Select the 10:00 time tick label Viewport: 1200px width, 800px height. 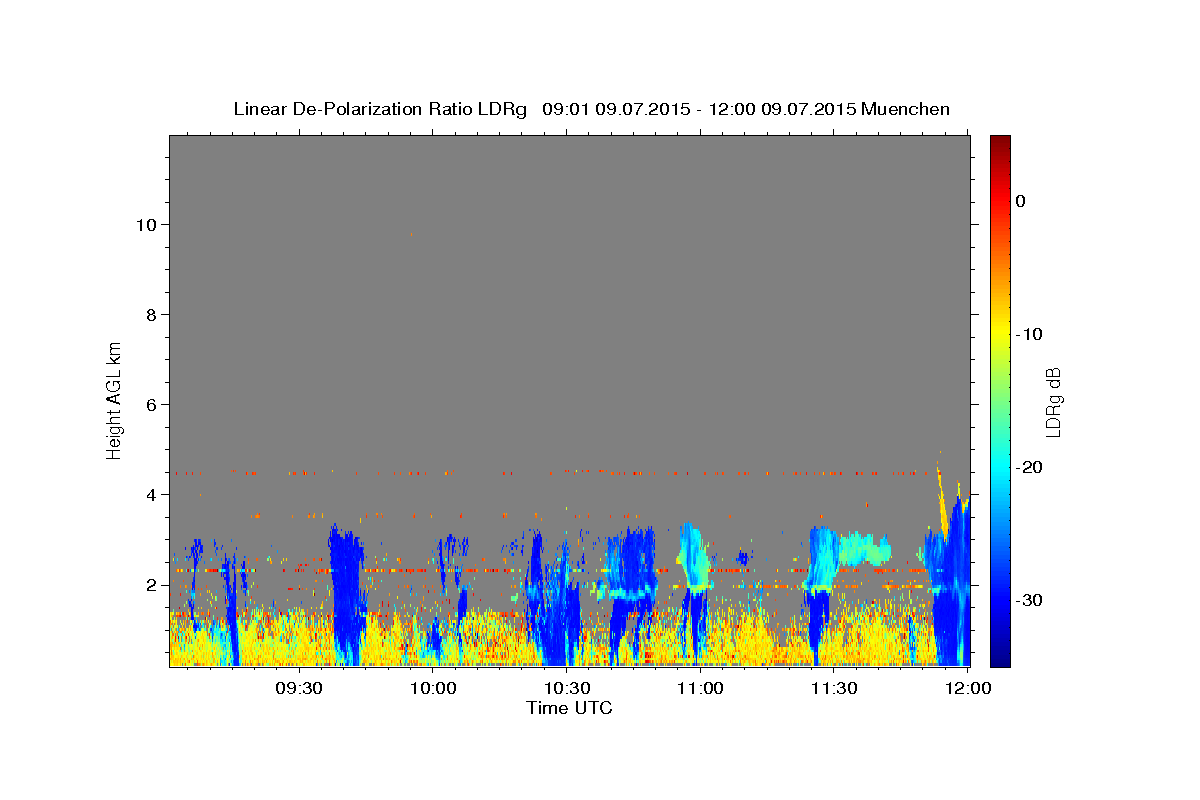tap(432, 689)
